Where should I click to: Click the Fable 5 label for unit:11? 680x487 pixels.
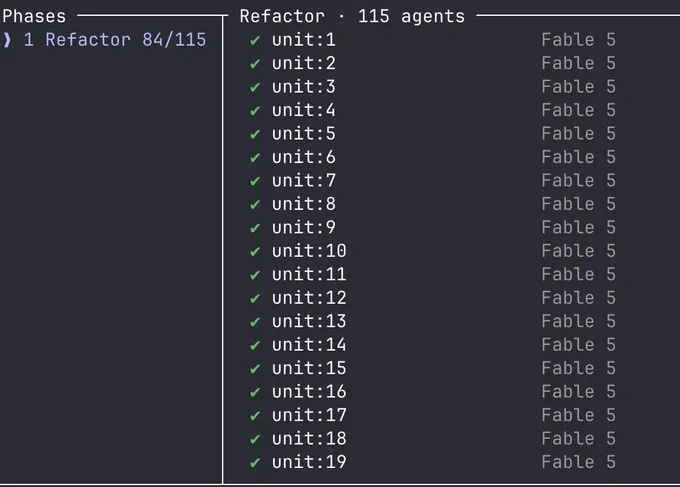[579, 275]
